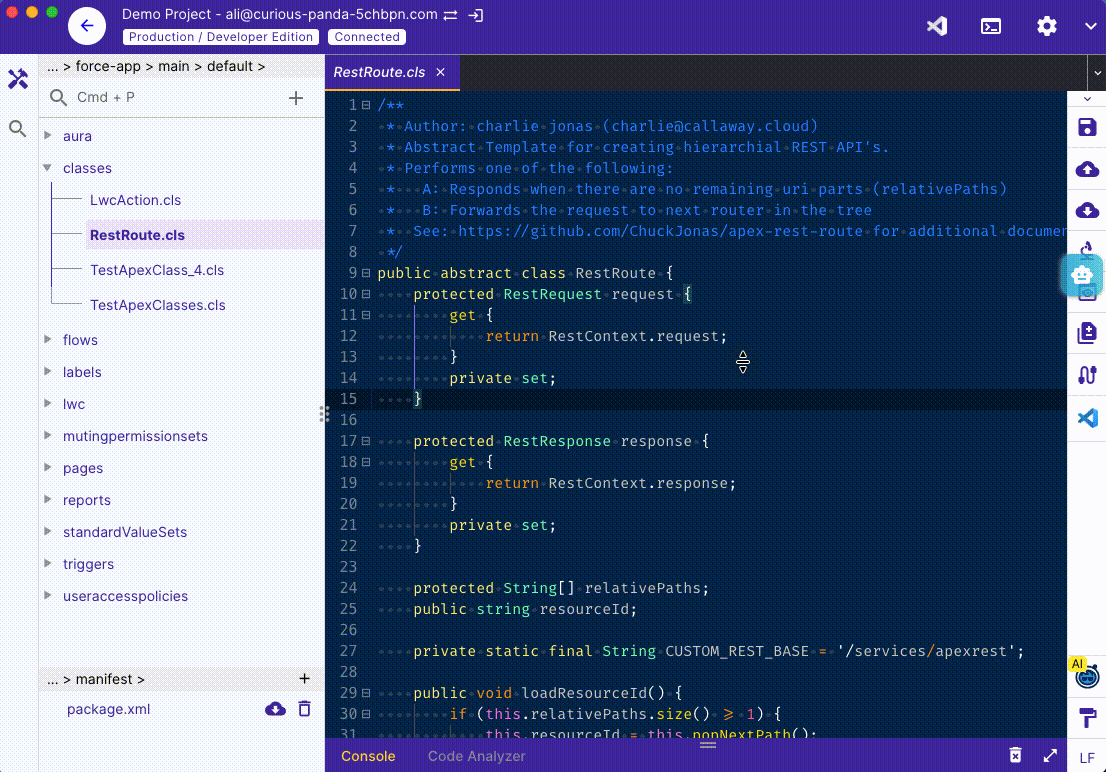1106x772 pixels.
Task: Fold the comment block at line 1
Action: 366,104
